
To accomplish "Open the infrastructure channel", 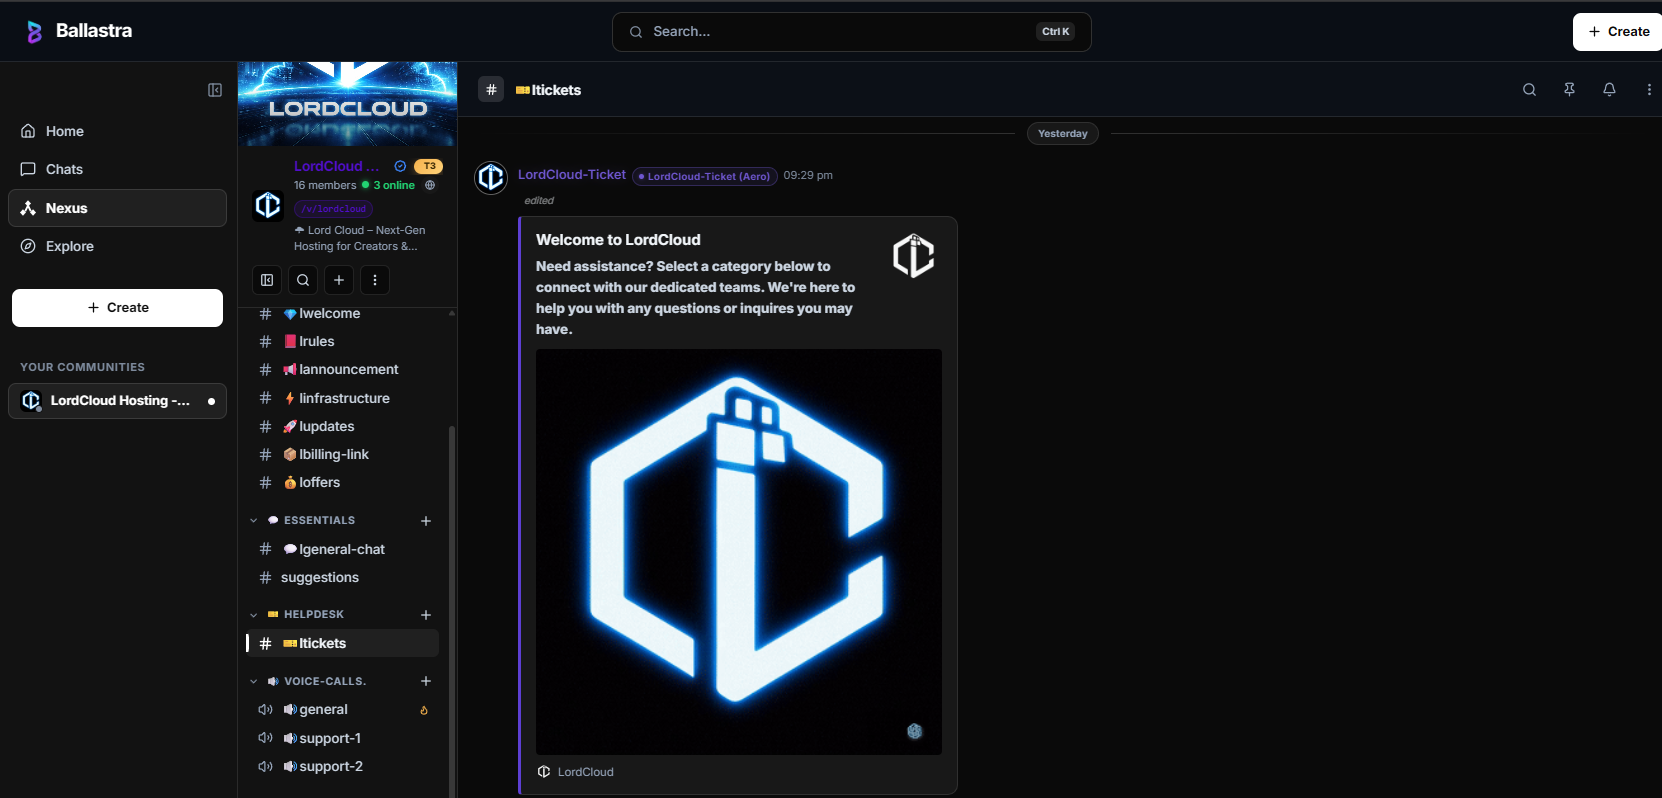I will pos(342,398).
